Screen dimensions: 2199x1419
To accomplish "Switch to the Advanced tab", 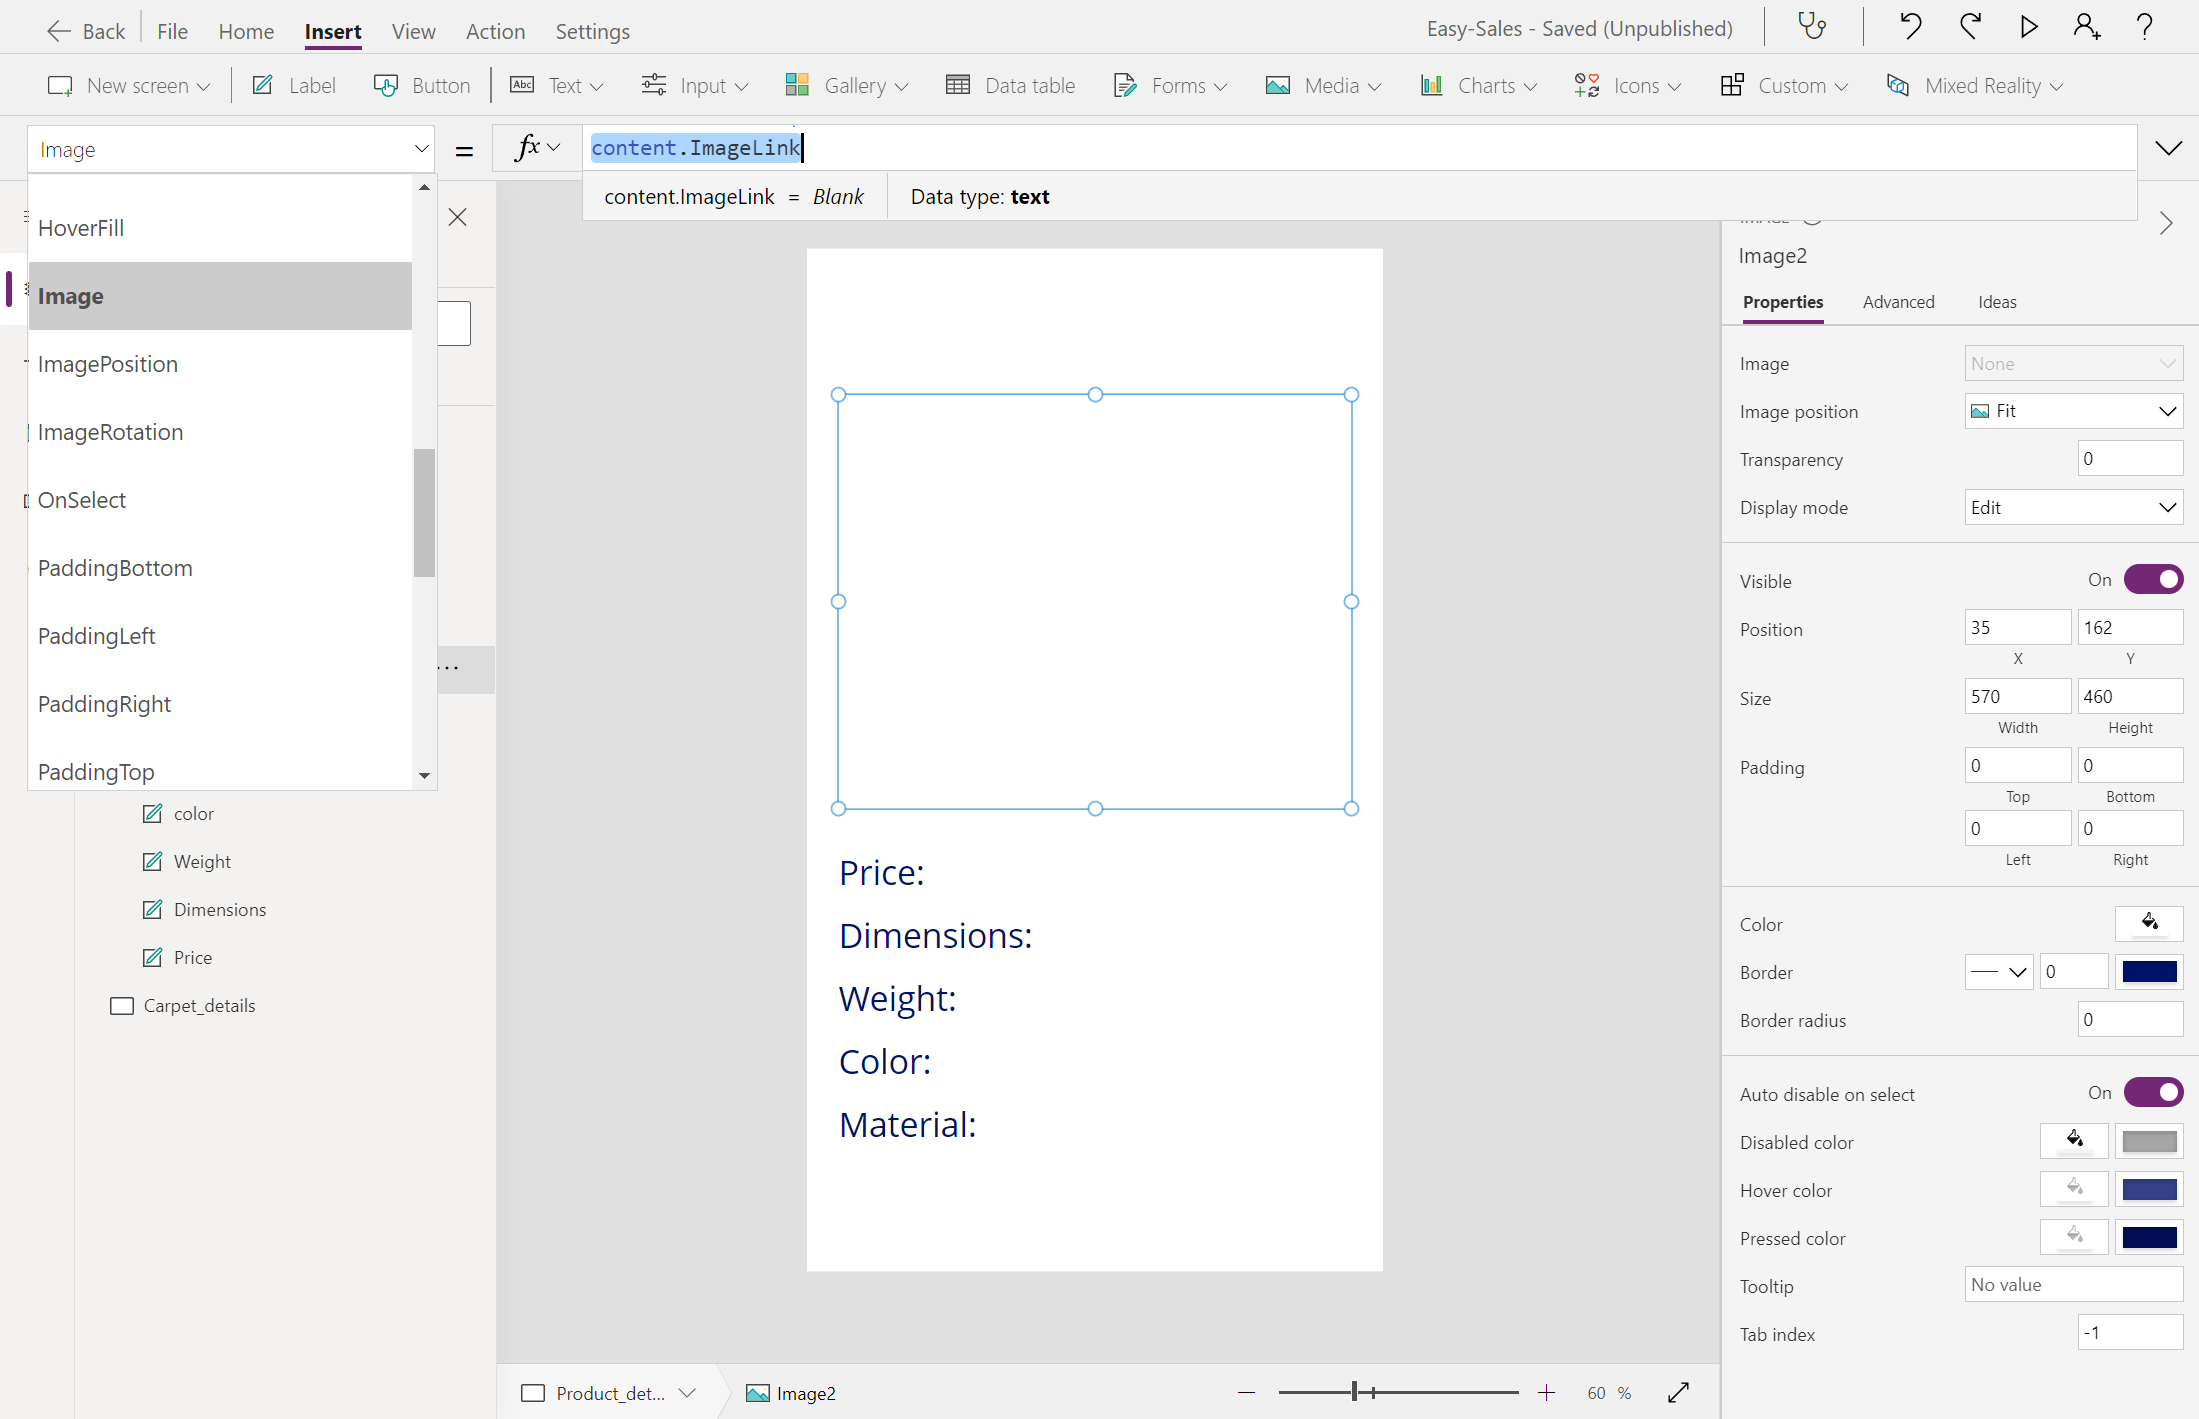I will click(x=1898, y=302).
